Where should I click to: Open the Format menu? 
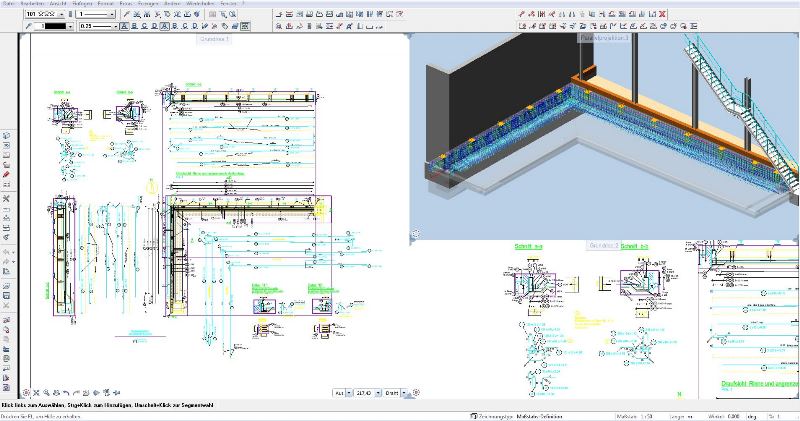click(x=106, y=3)
